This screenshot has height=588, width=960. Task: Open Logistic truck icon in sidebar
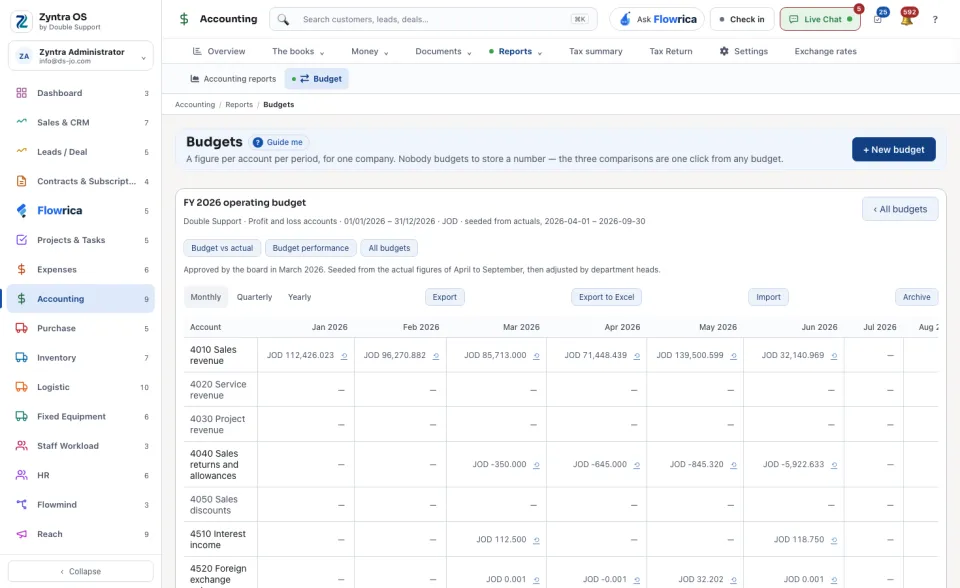pos(21,387)
